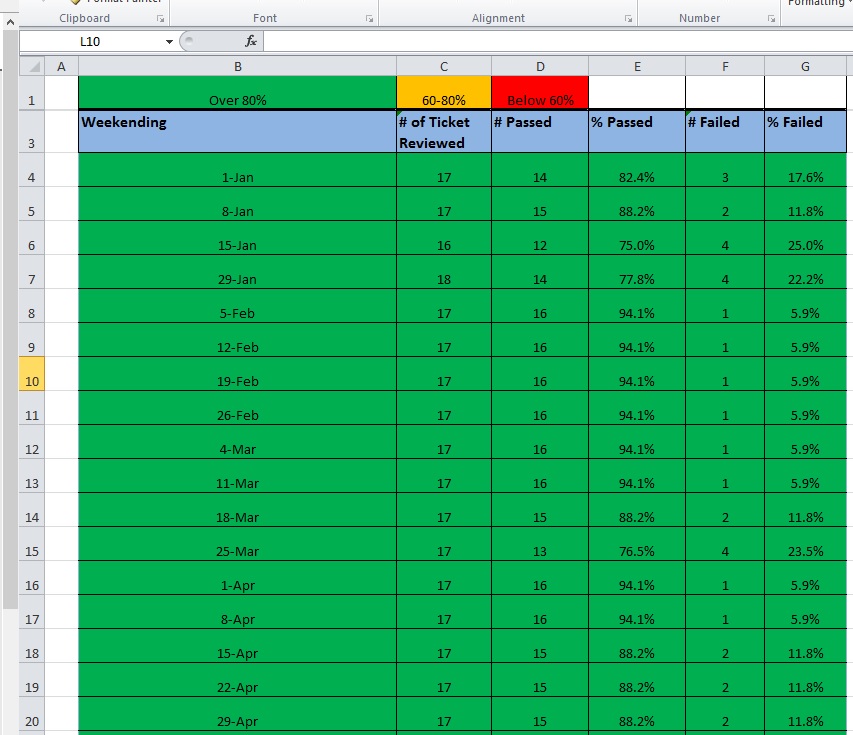Click 17.6% in the 1-Jan row
This screenshot has width=853, height=735.
pos(805,170)
